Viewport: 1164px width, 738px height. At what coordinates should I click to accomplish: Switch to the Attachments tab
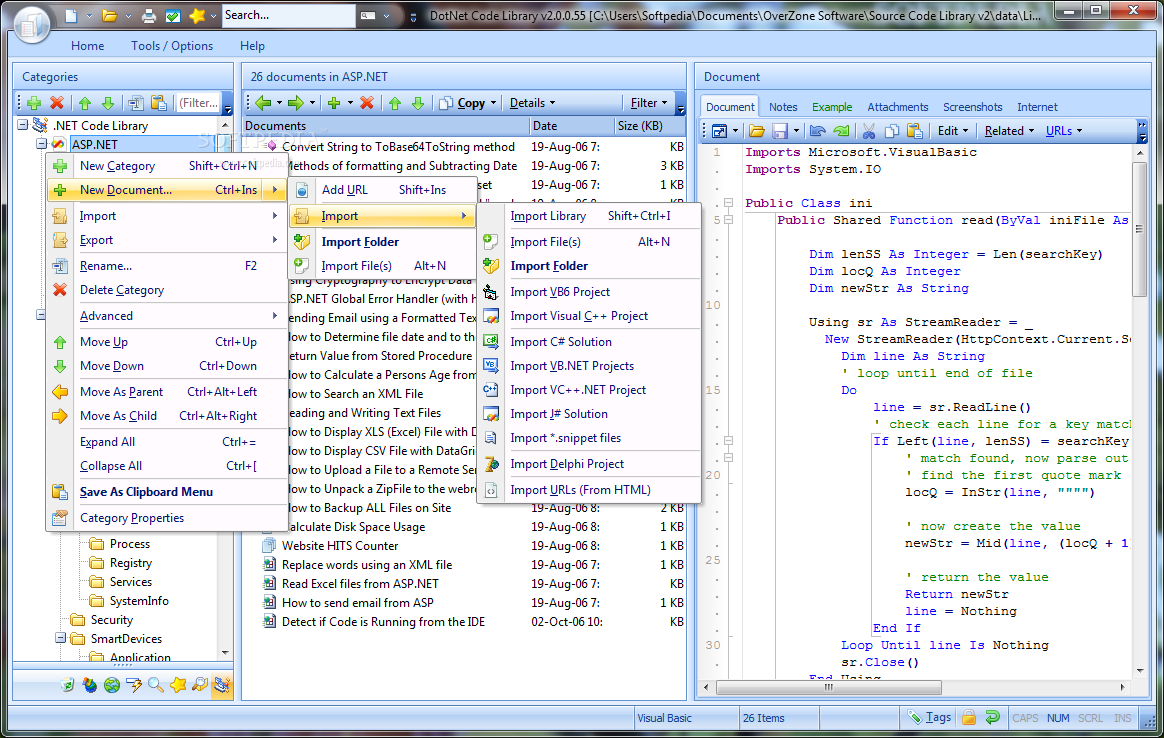897,107
